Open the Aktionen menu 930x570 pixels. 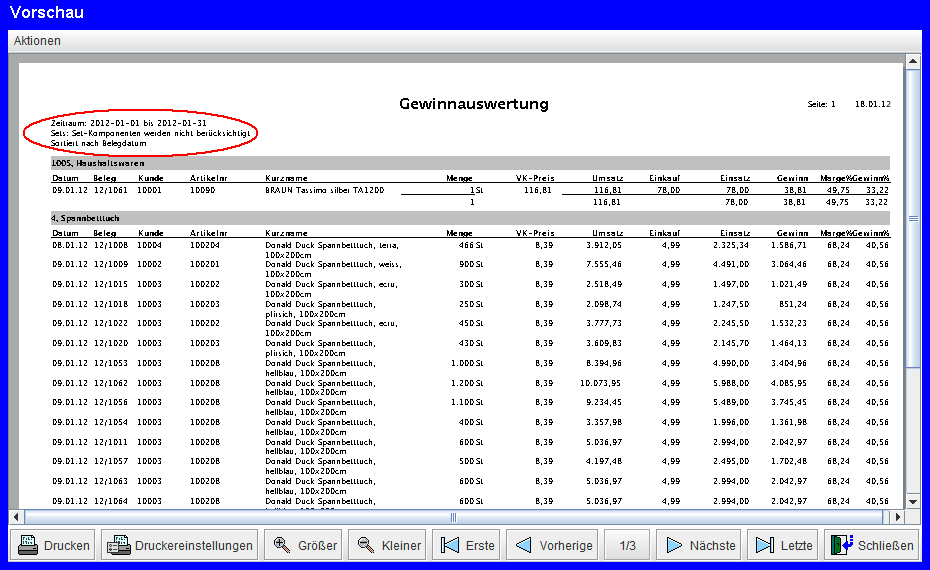[x=37, y=41]
